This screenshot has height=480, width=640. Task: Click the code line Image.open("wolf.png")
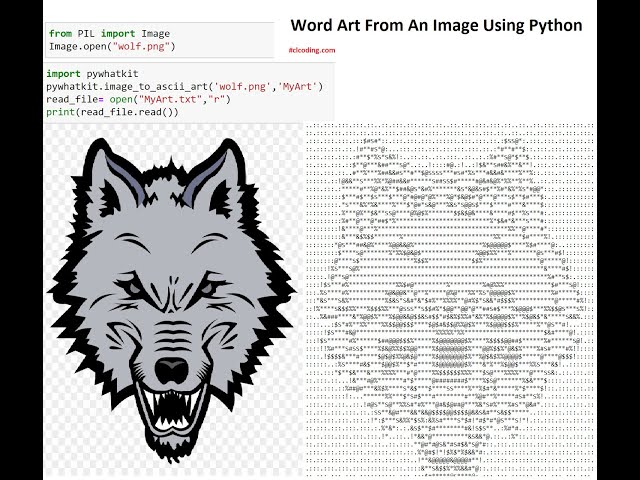click(112, 46)
